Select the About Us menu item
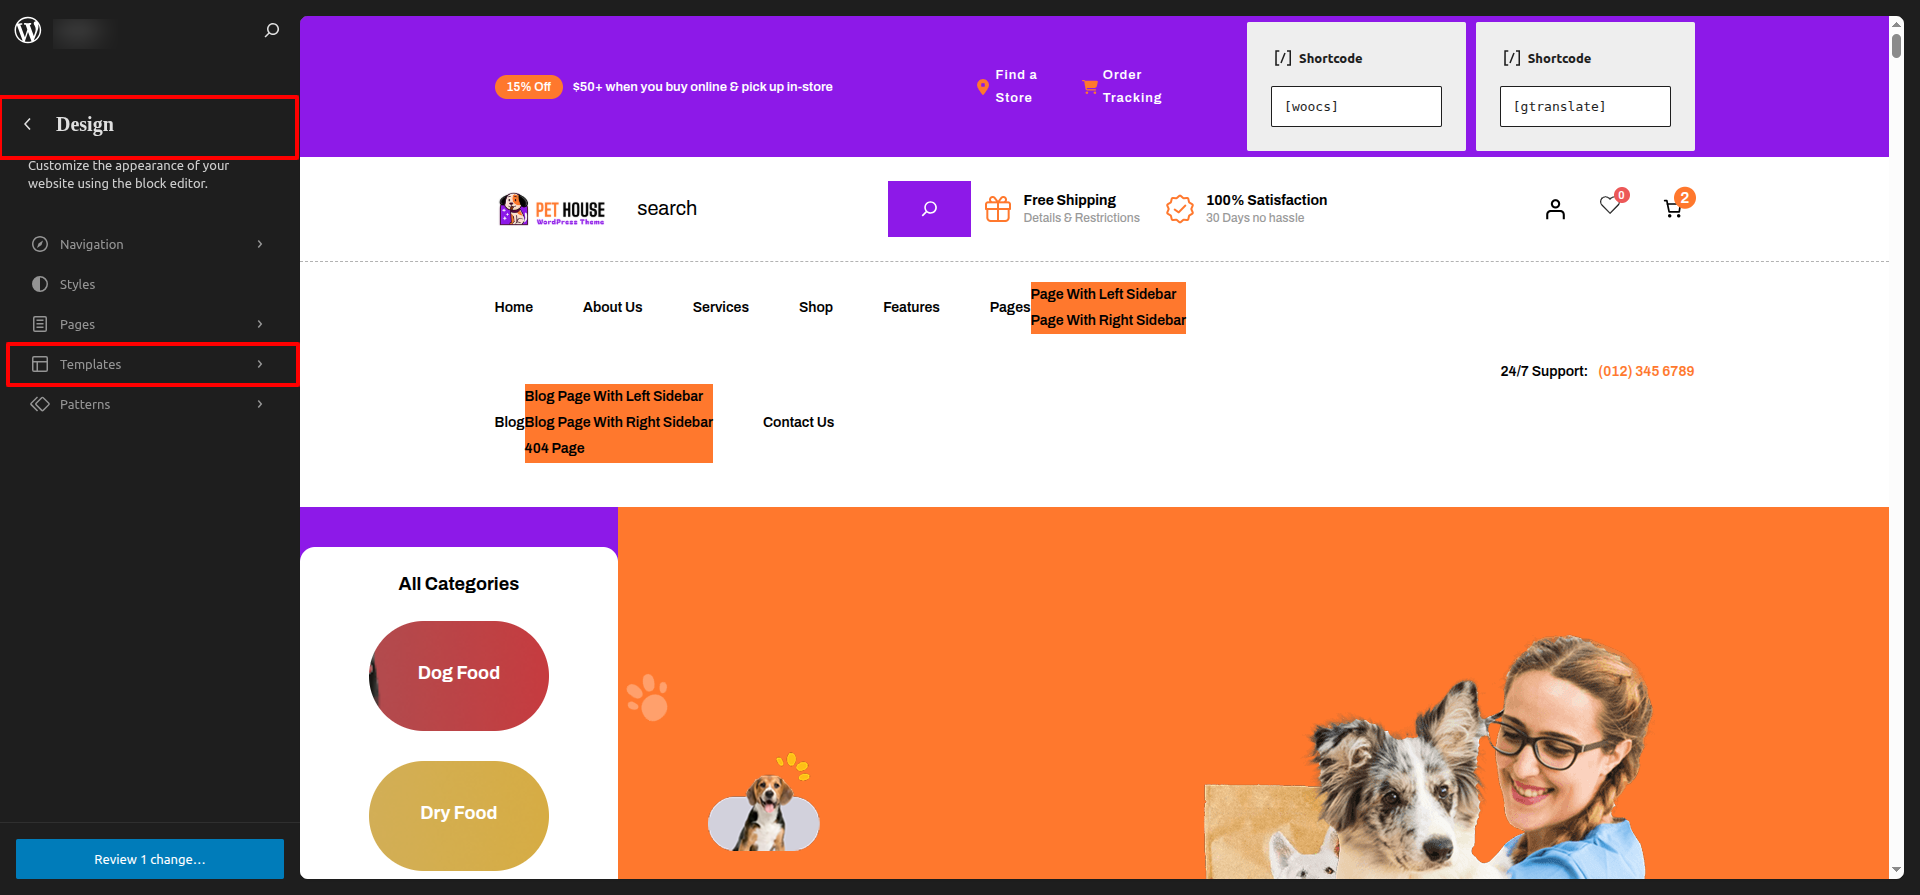 point(612,307)
